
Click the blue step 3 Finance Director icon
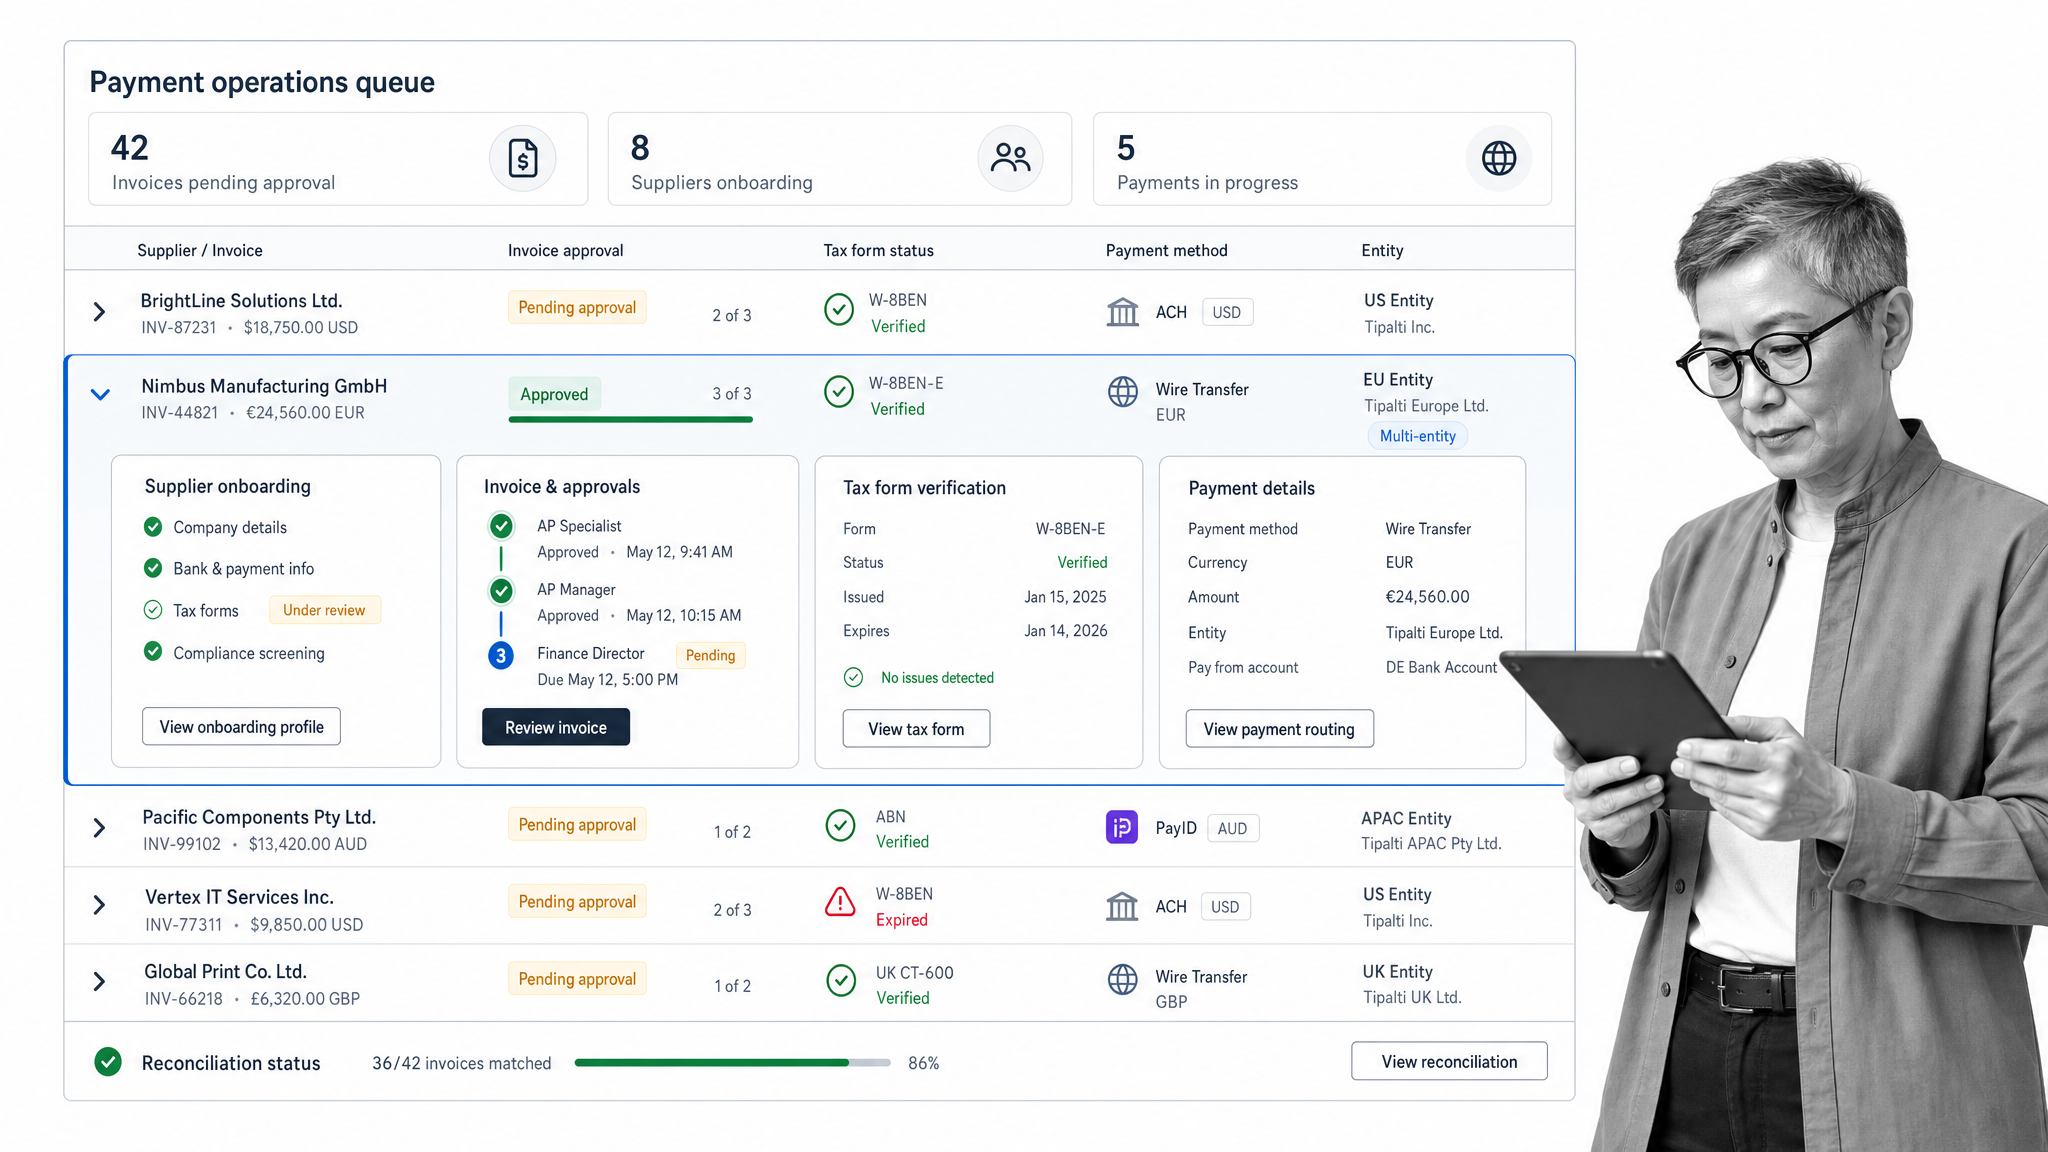pos(501,656)
